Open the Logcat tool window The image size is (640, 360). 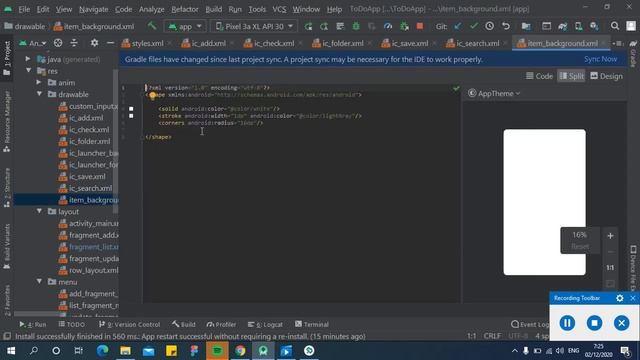(265, 324)
